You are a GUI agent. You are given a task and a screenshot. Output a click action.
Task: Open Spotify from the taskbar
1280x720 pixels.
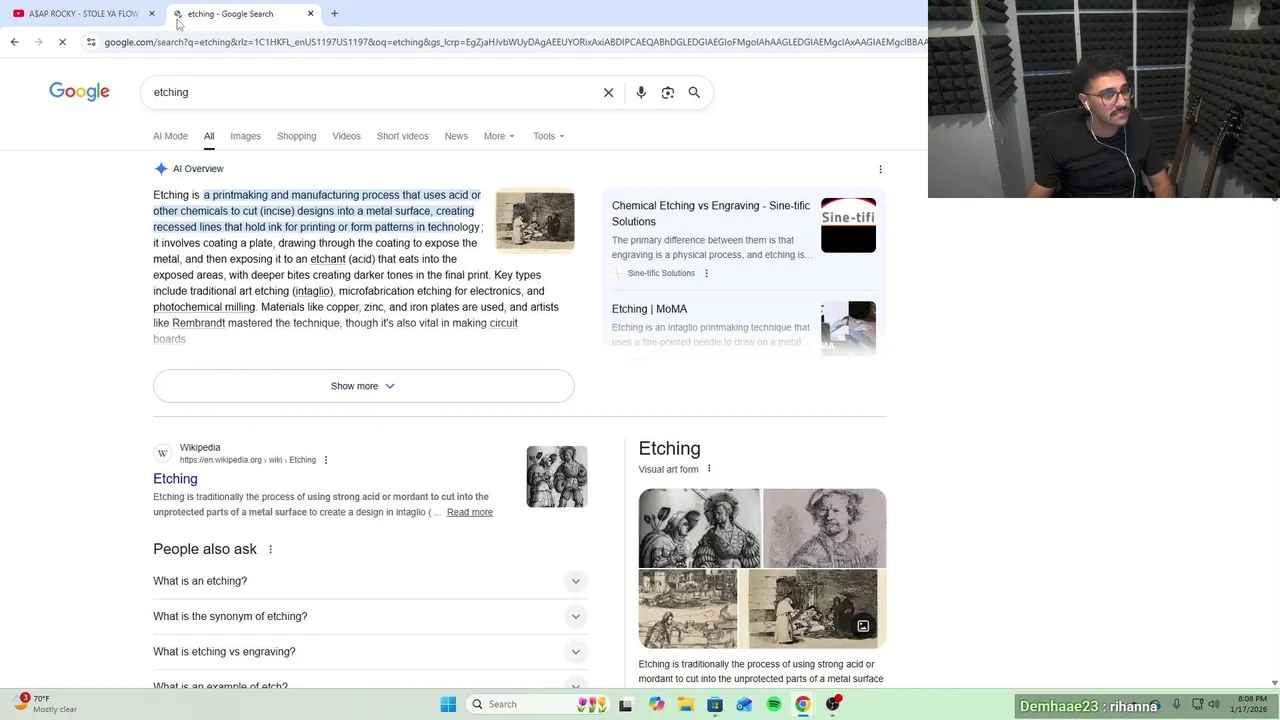774,704
